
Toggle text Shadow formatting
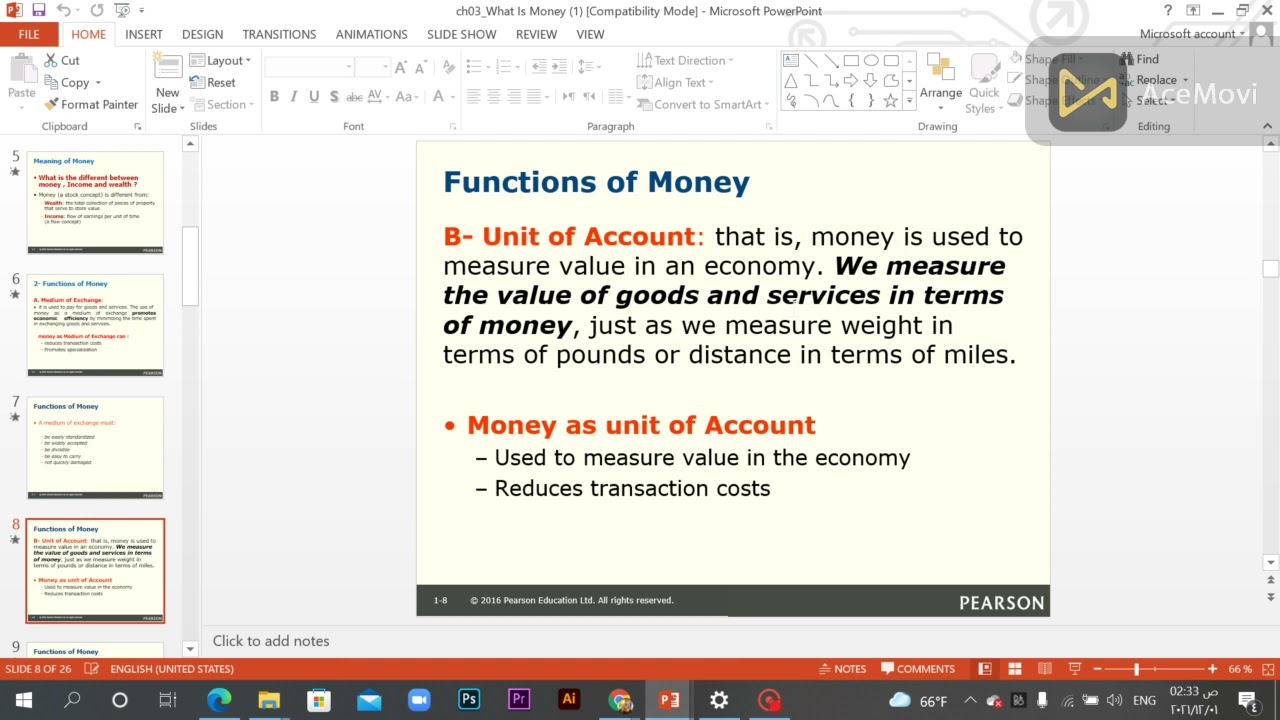(333, 97)
